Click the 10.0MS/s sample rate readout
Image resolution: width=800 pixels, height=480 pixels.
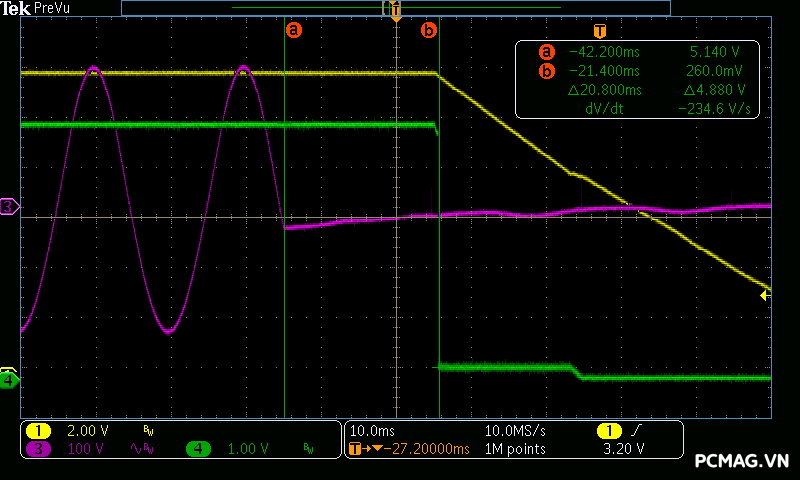point(515,431)
